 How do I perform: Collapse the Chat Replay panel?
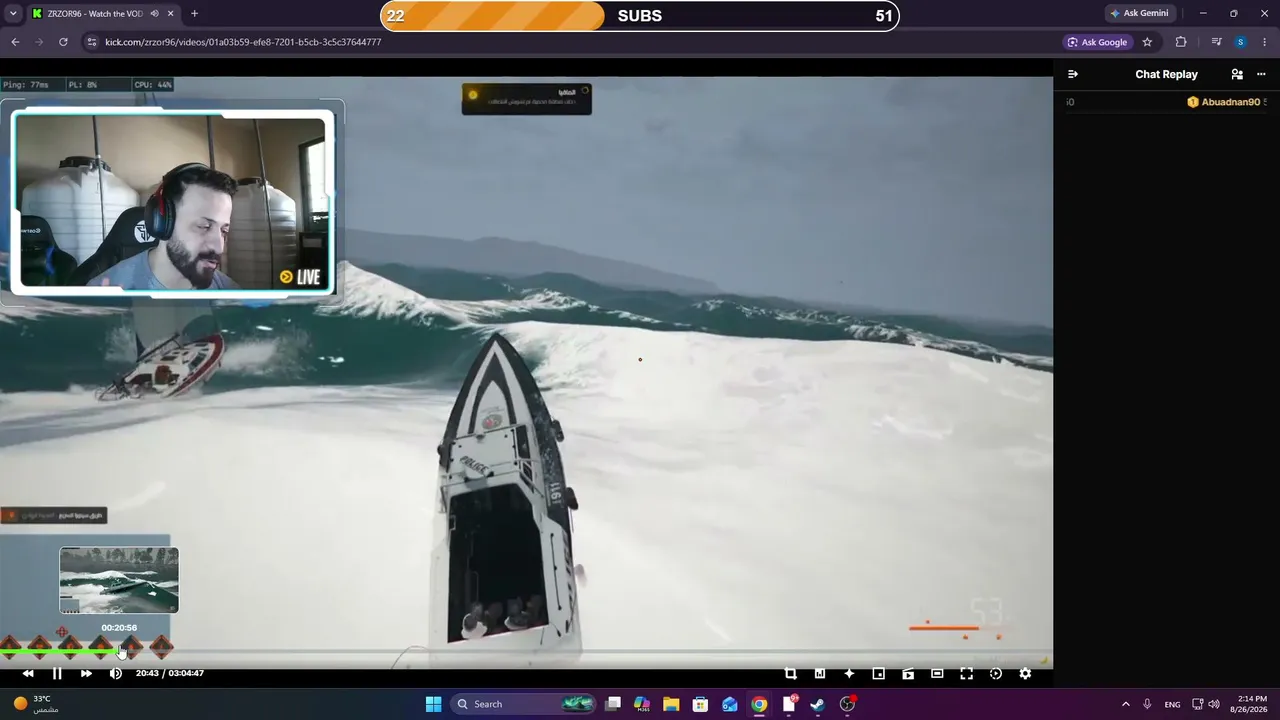click(x=1073, y=74)
